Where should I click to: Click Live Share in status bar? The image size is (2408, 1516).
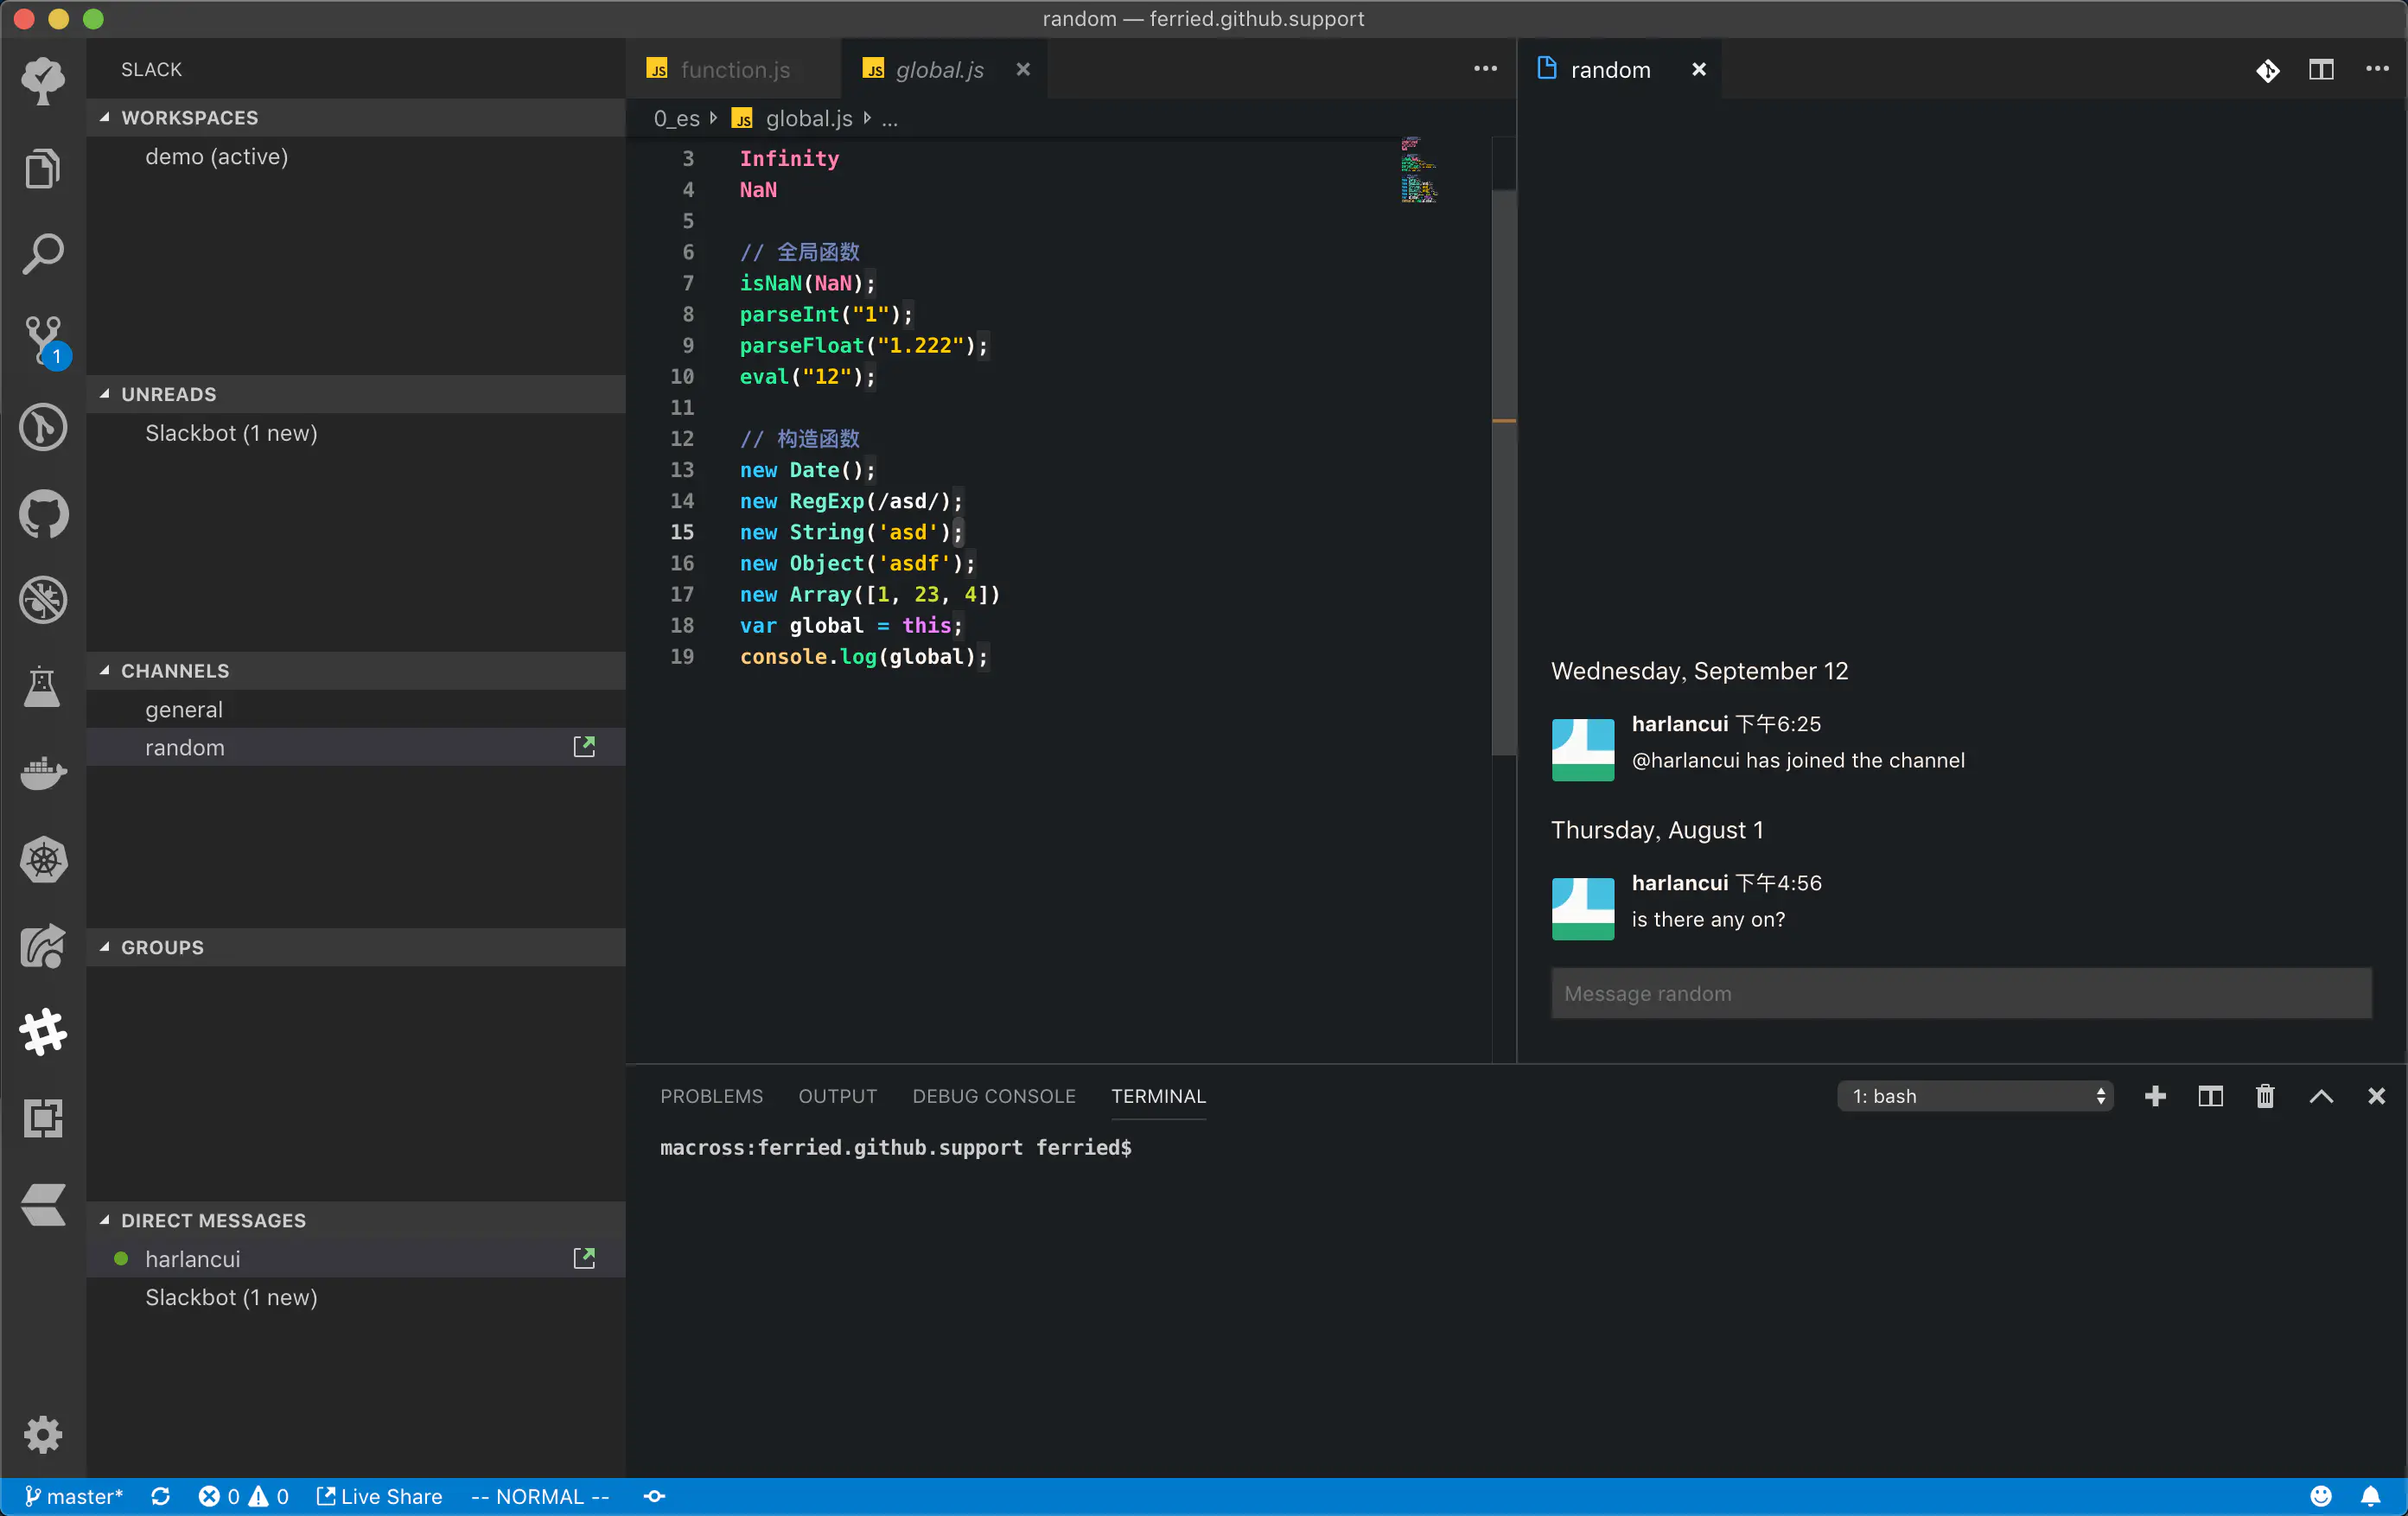point(380,1496)
